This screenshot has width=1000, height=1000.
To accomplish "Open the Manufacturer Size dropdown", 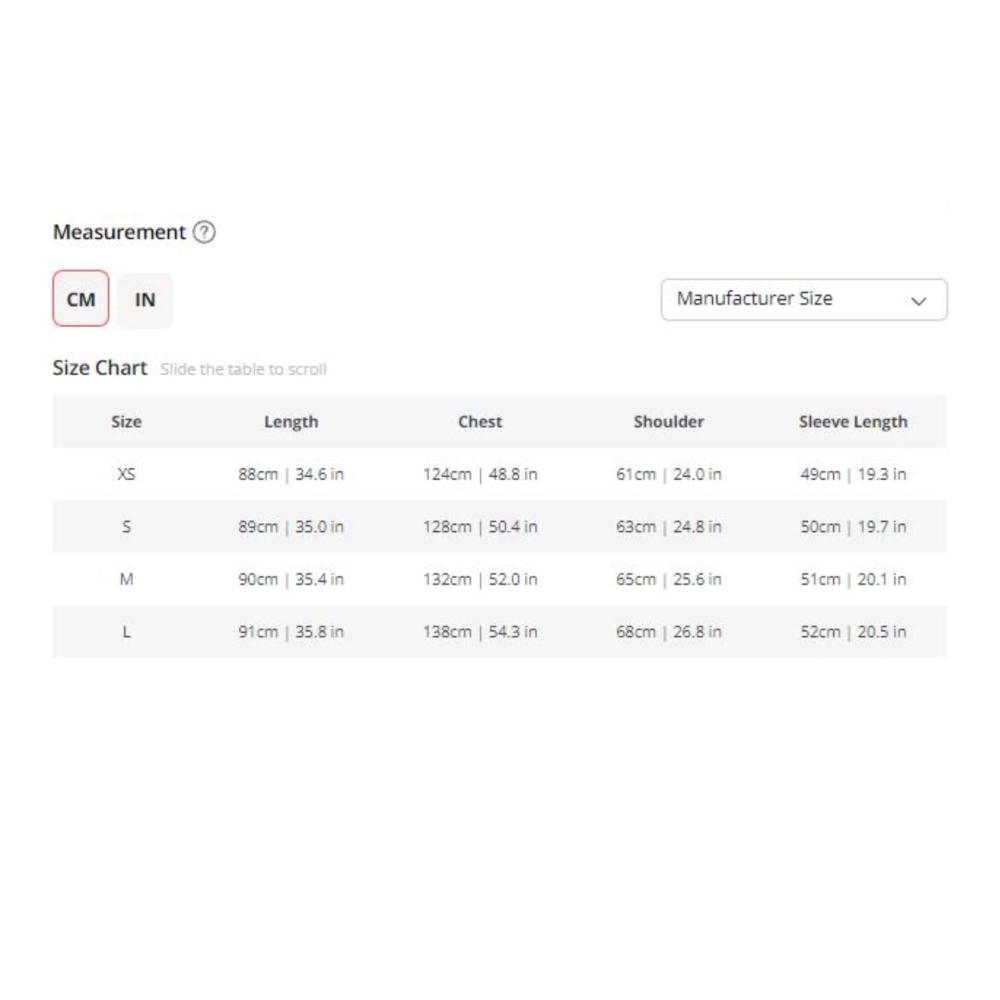I will point(803,299).
